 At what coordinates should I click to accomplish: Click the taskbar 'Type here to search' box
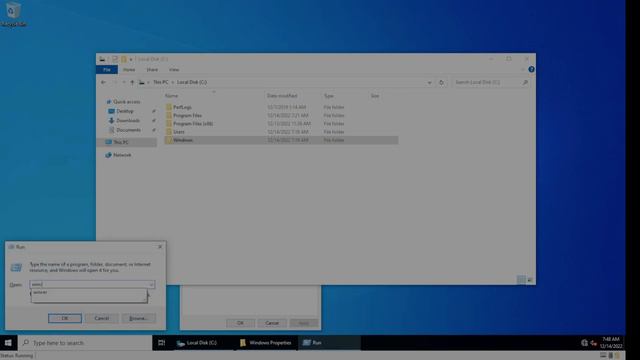pos(84,343)
